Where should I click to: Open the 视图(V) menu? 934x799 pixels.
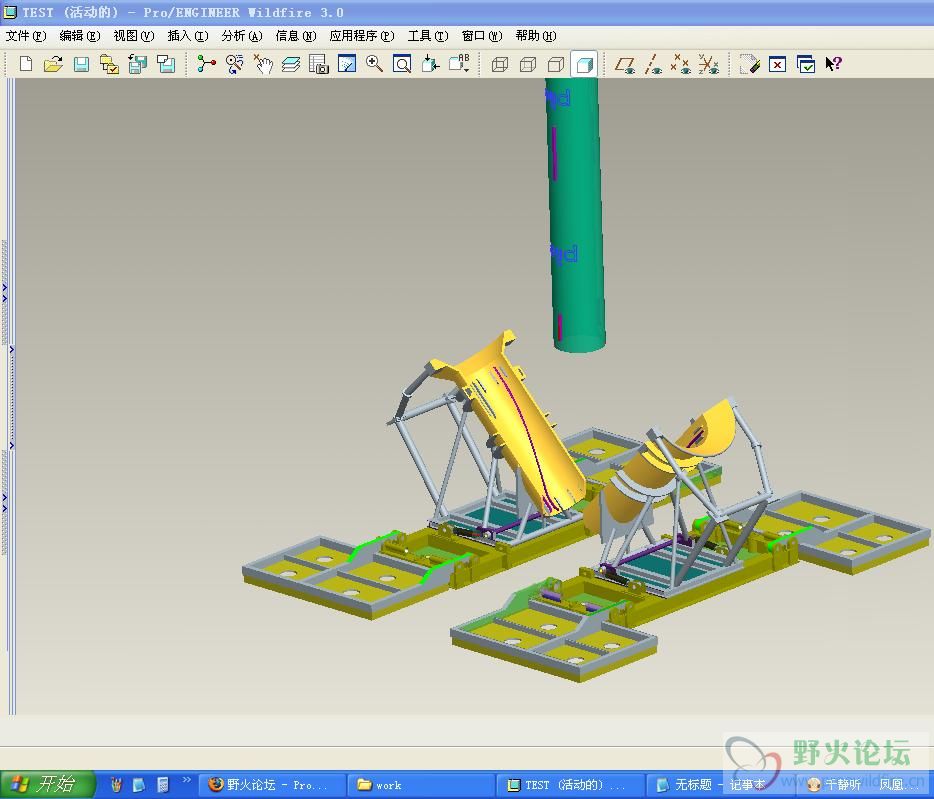(134, 36)
